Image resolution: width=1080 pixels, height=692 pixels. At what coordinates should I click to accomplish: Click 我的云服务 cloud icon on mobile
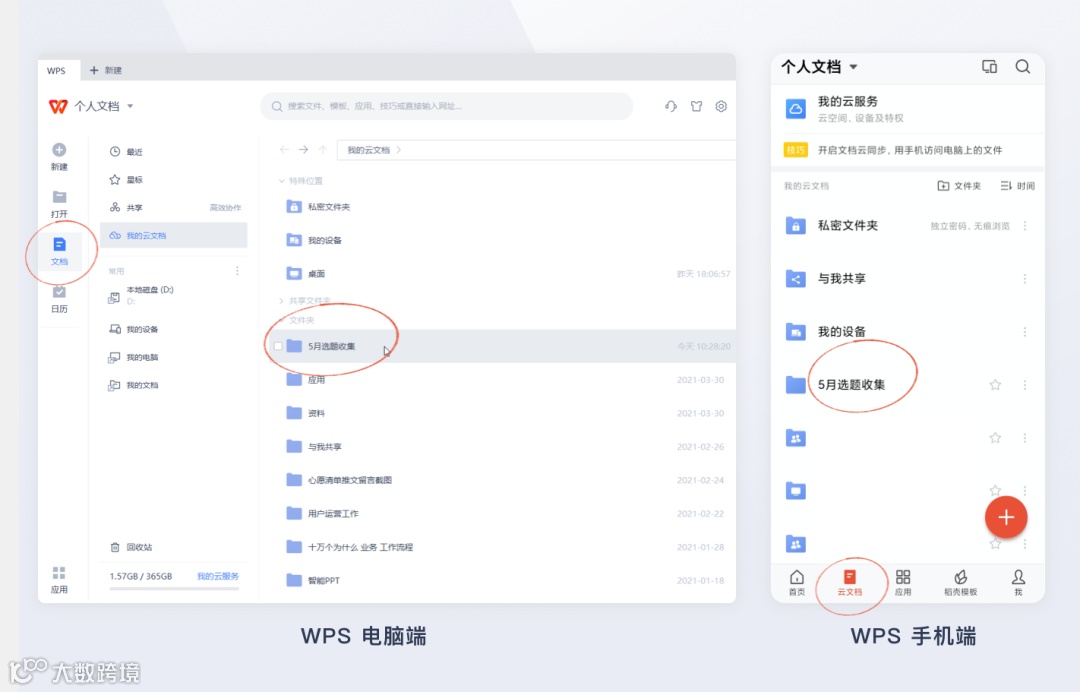pyautogui.click(x=796, y=109)
